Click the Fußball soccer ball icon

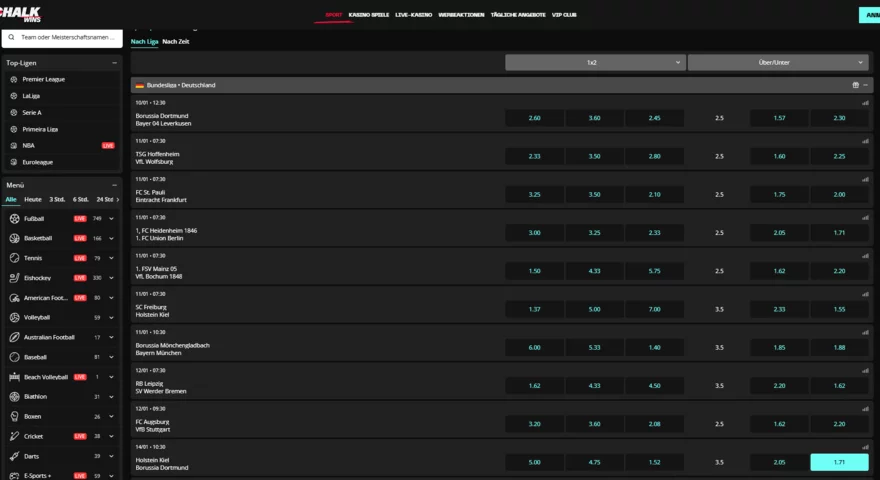click(15, 218)
